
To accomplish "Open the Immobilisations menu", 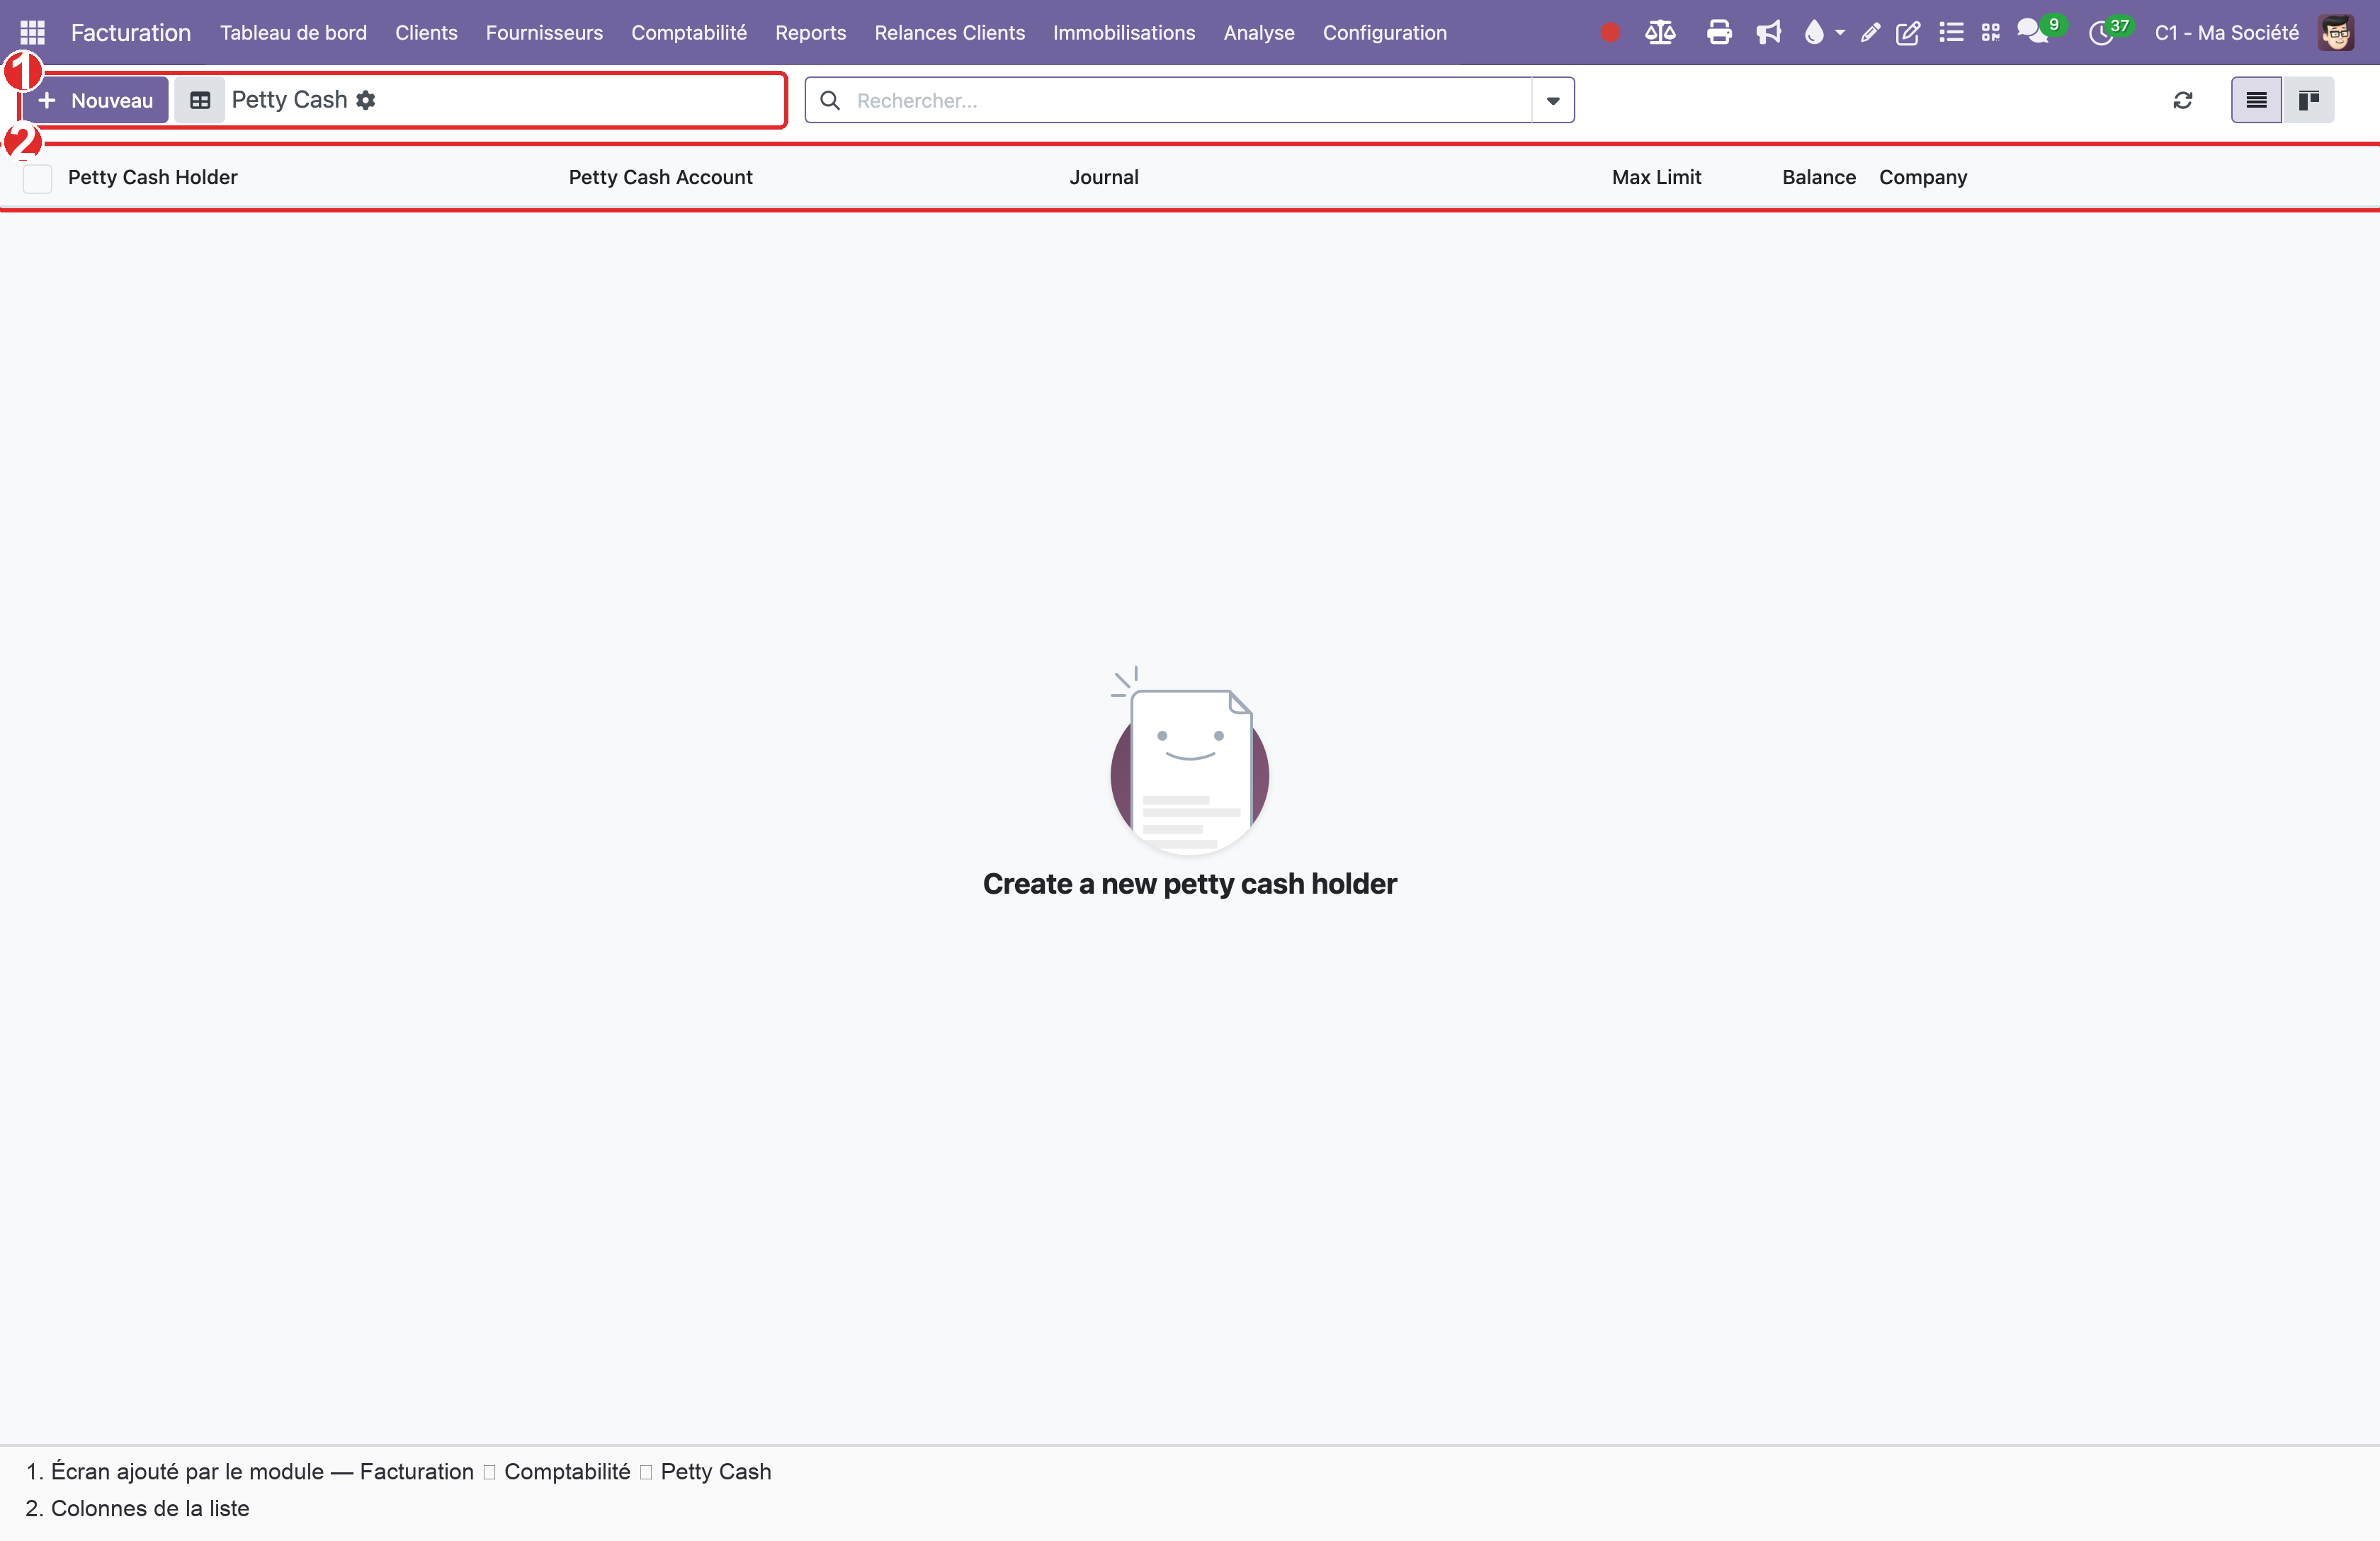I will (x=1123, y=32).
